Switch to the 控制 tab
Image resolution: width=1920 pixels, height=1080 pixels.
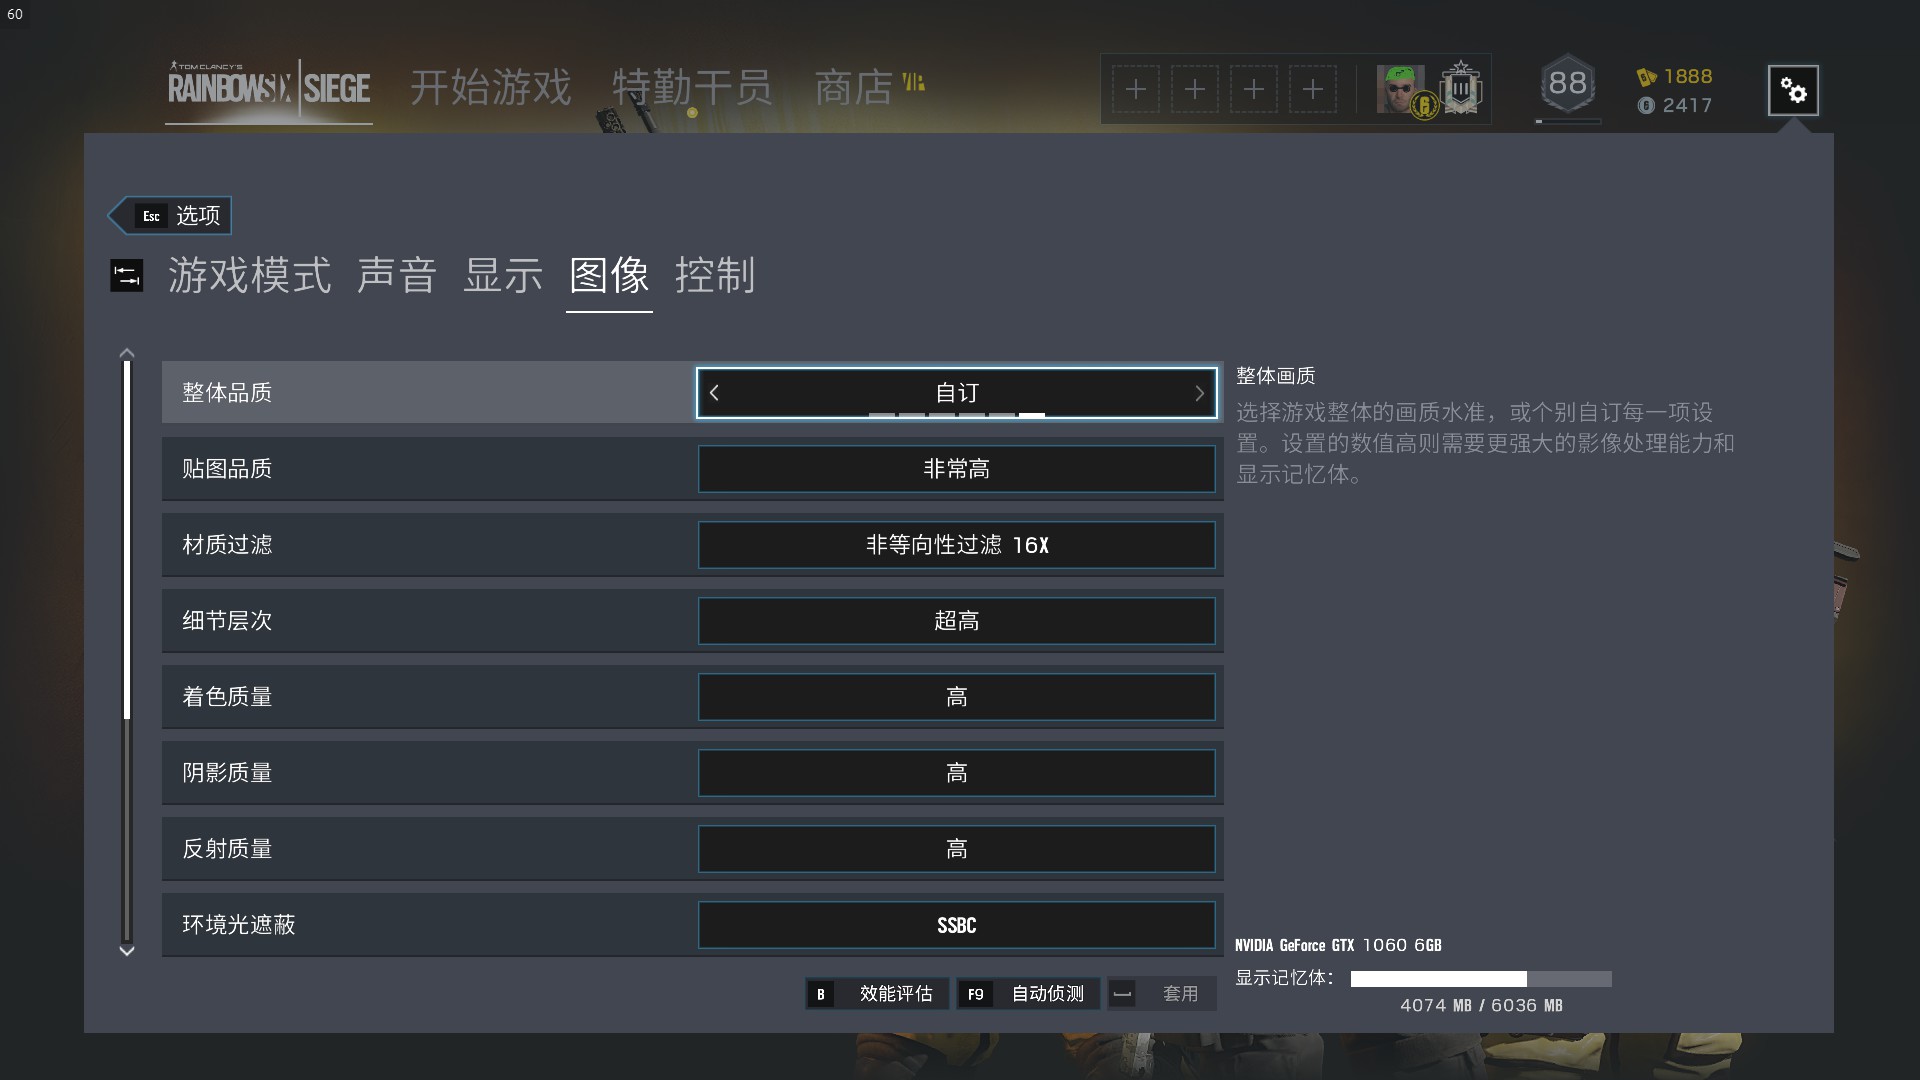pyautogui.click(x=715, y=276)
